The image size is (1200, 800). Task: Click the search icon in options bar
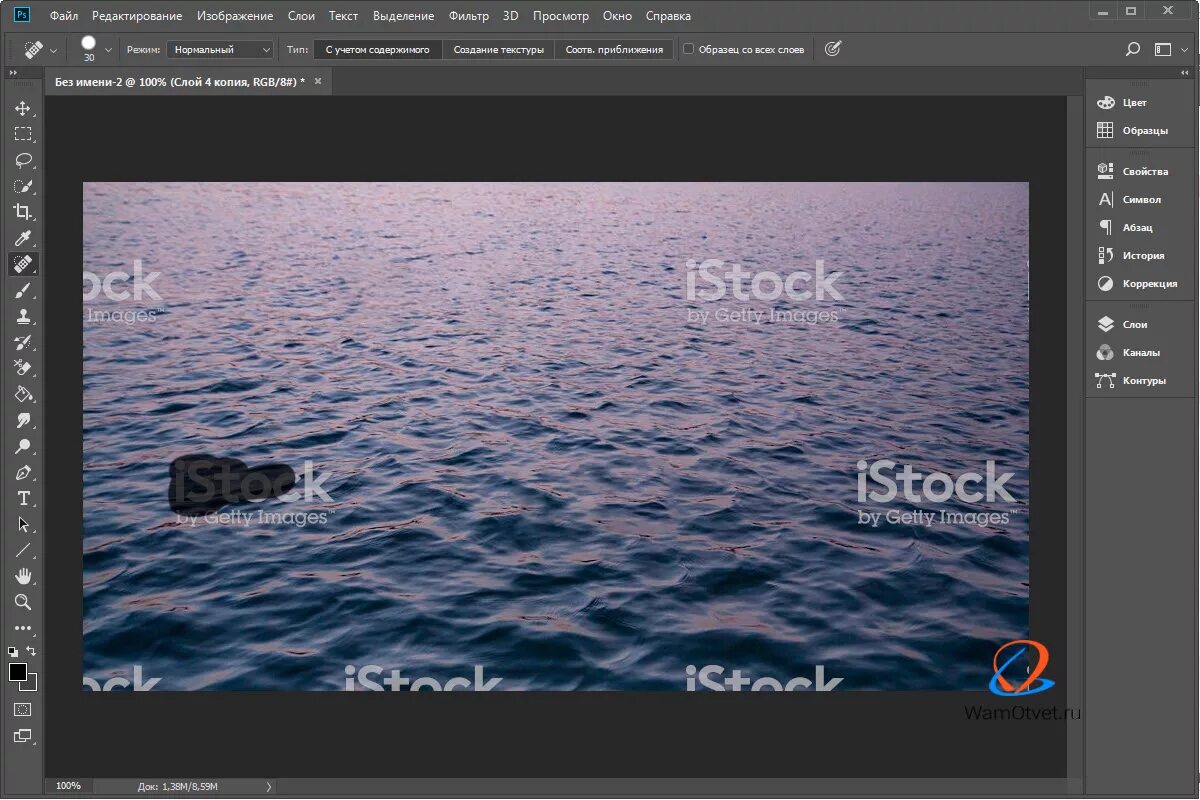(x=1133, y=49)
